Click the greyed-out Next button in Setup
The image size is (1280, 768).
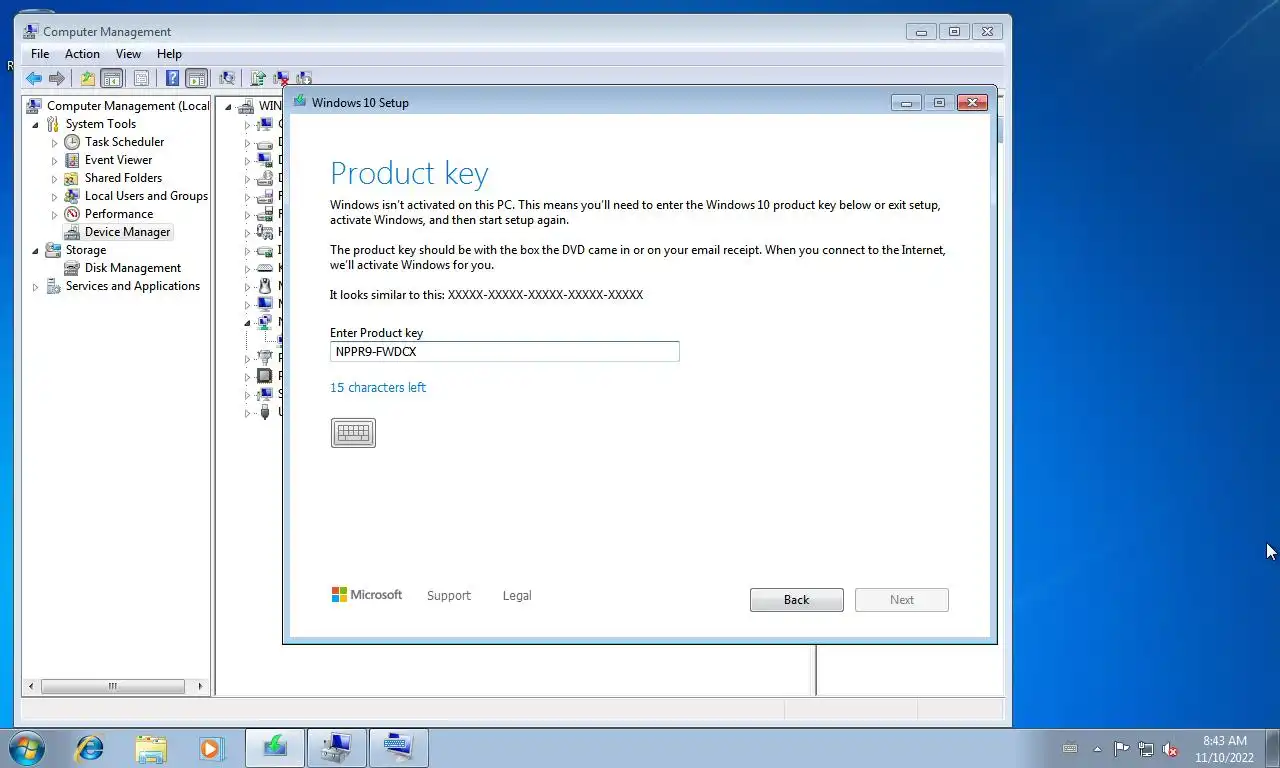pyautogui.click(x=902, y=600)
